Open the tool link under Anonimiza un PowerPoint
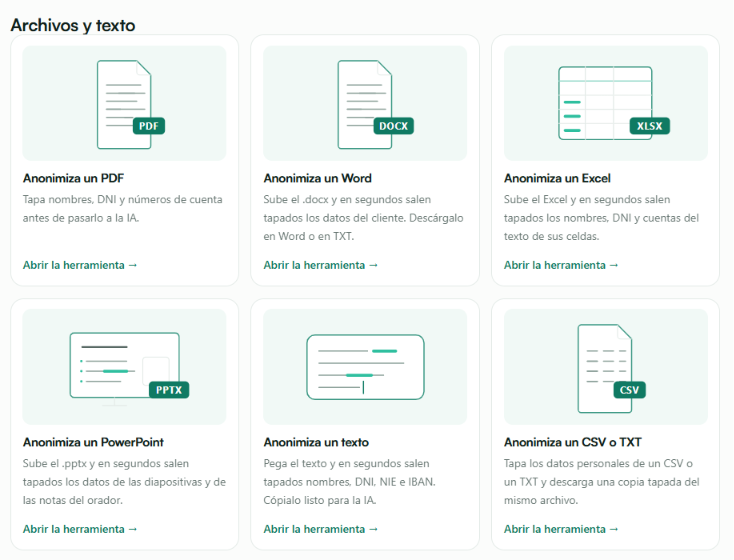 click(80, 529)
